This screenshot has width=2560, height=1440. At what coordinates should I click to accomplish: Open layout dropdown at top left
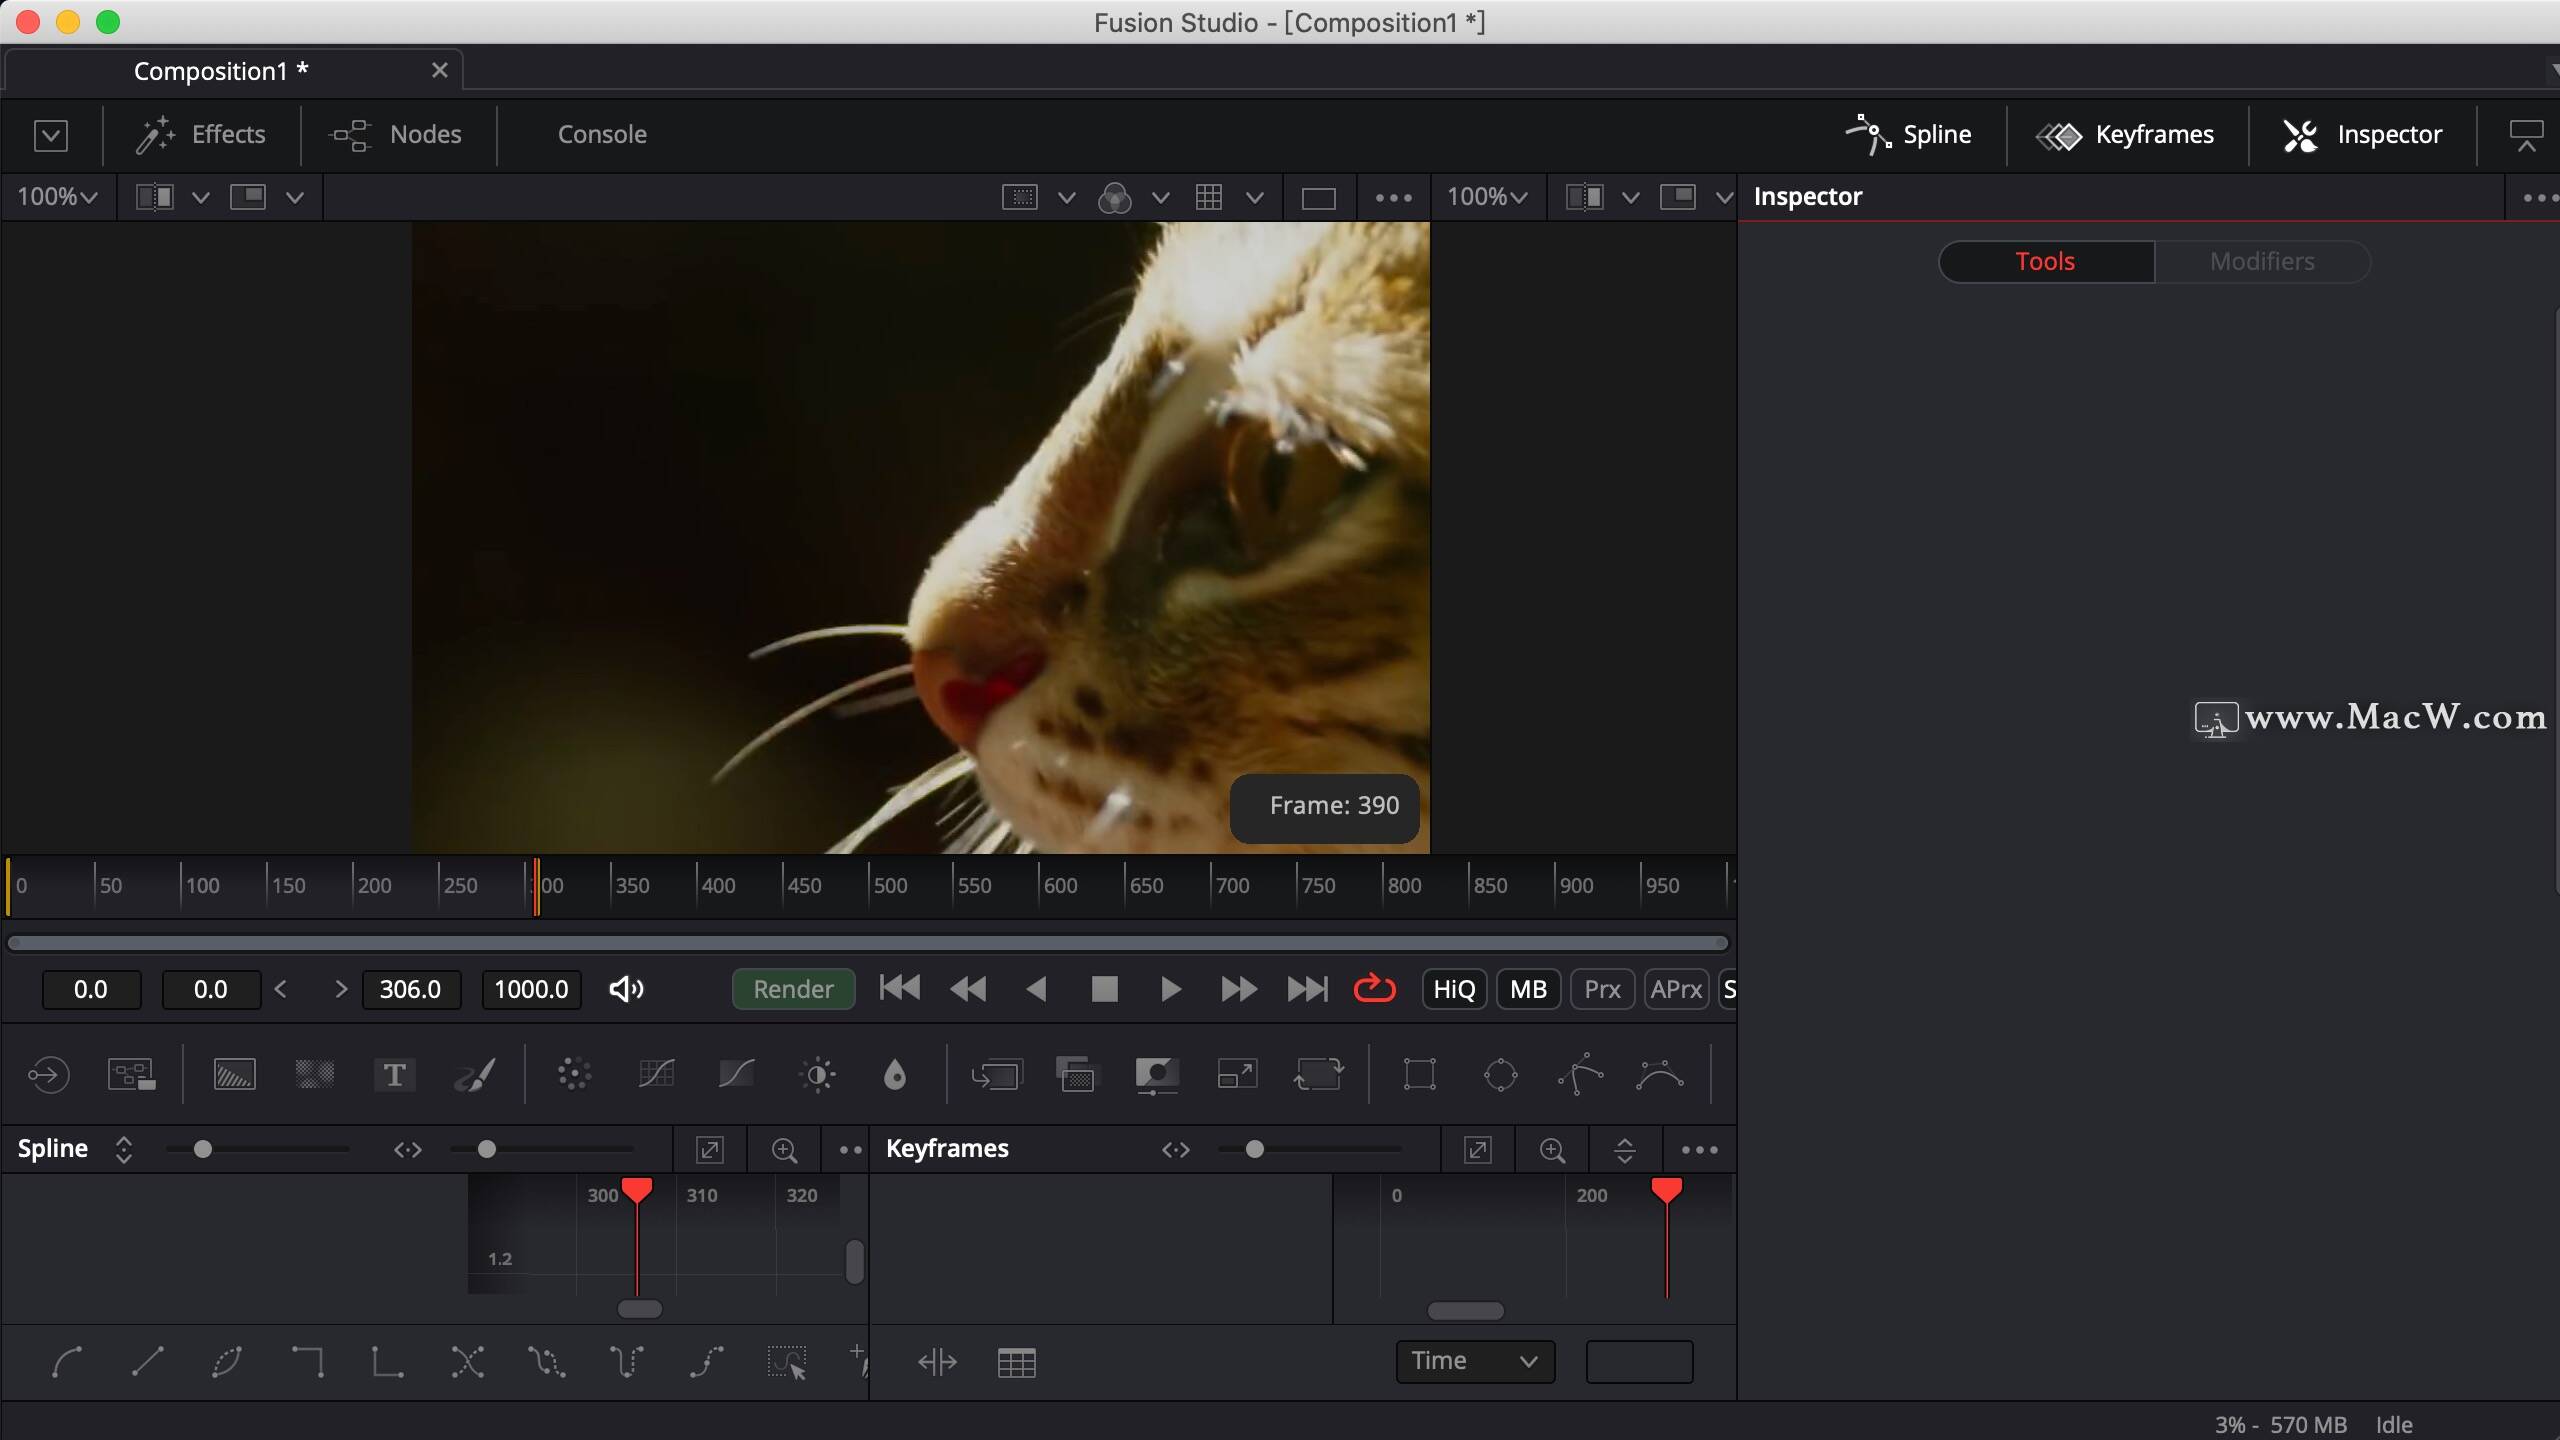point(51,135)
